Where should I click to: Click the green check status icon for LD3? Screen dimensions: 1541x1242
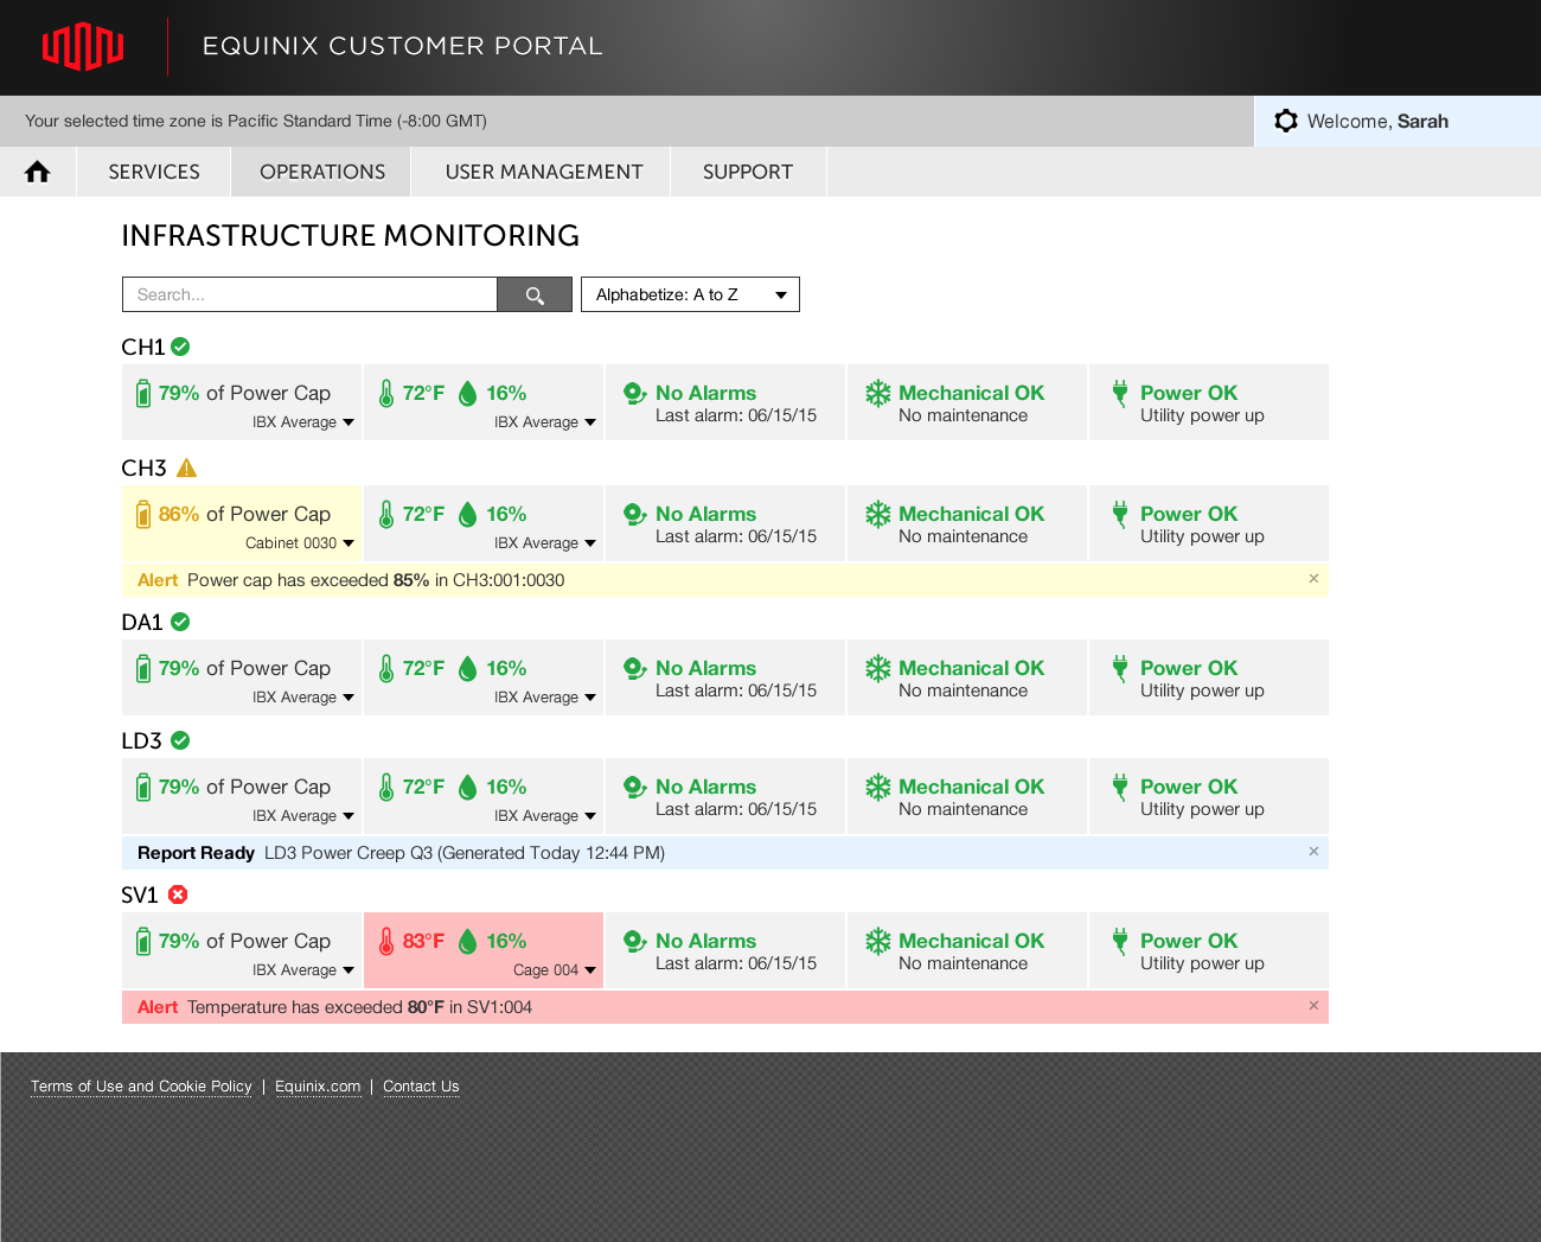coord(180,741)
